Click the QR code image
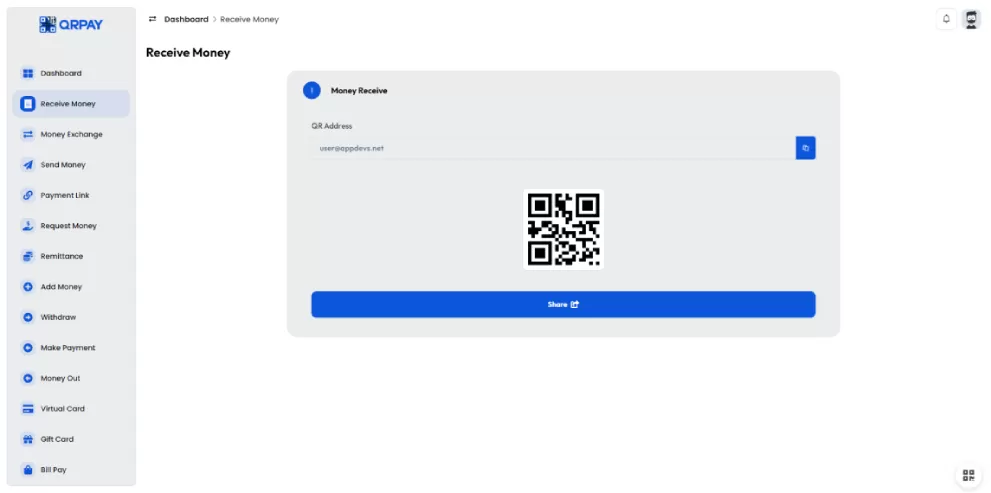Image resolution: width=991 pixels, height=493 pixels. [x=563, y=229]
